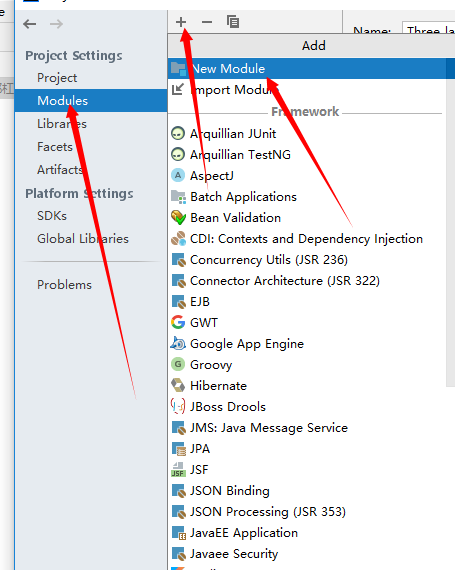
Task: Open Libraries settings section
Action: pos(62,124)
